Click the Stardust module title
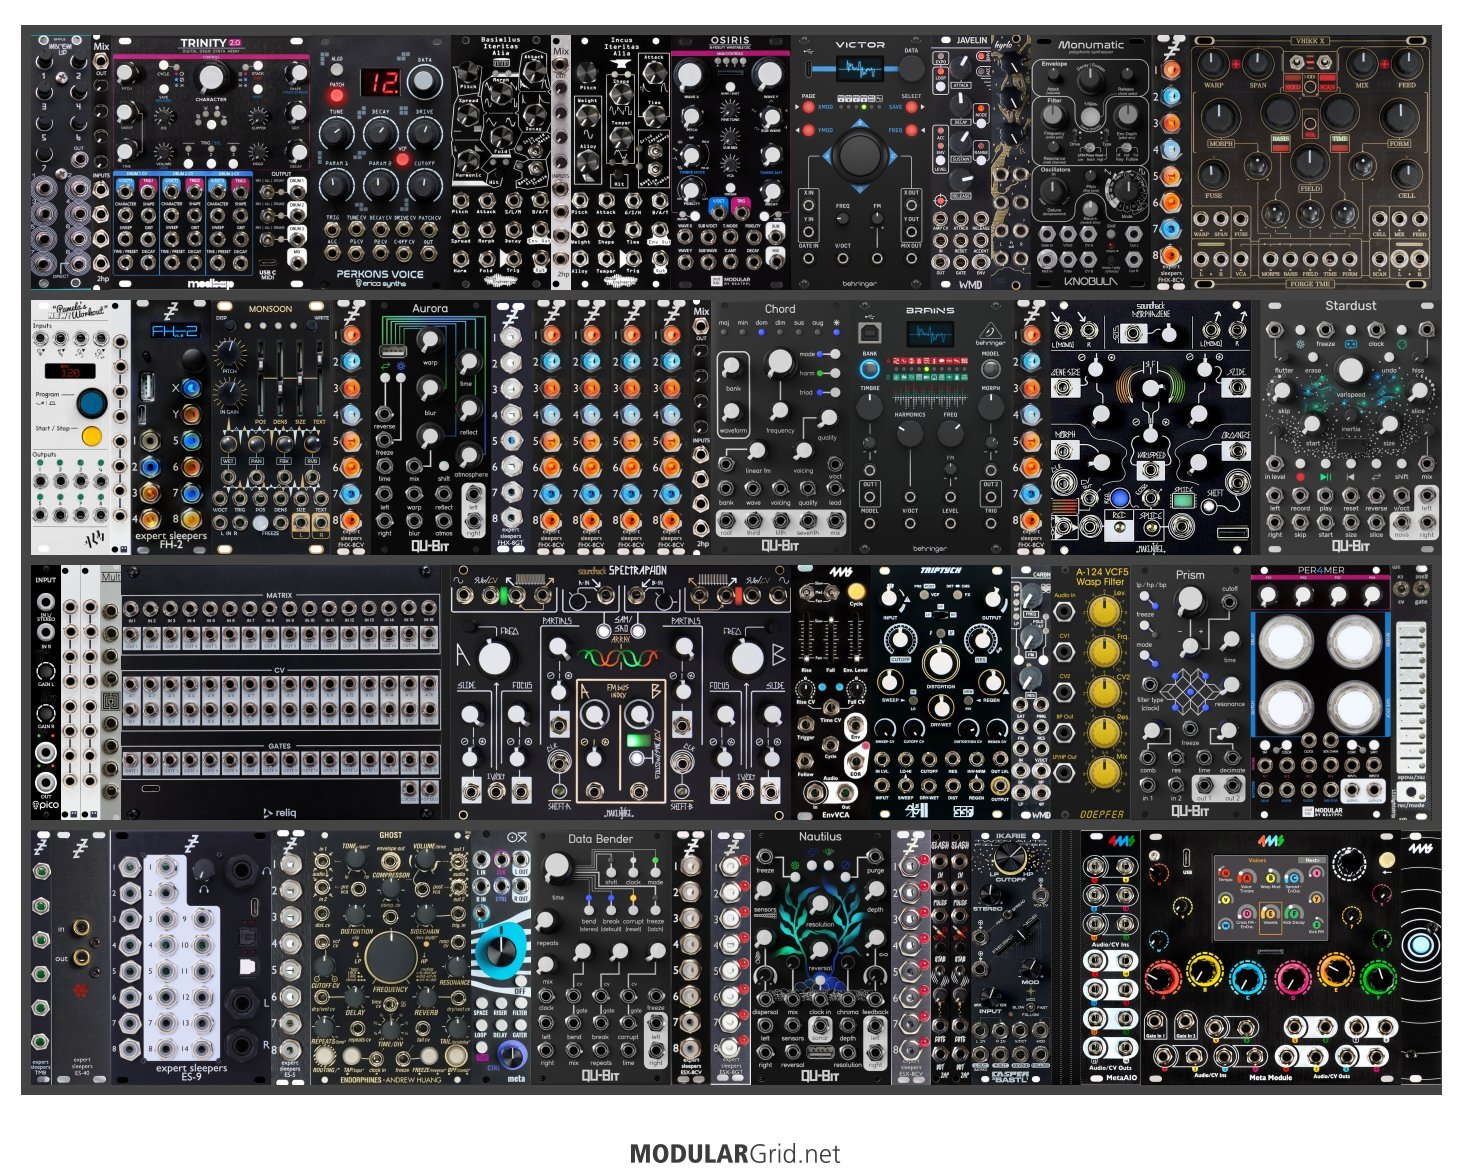This screenshot has width=1472, height=1175. coord(1351,306)
